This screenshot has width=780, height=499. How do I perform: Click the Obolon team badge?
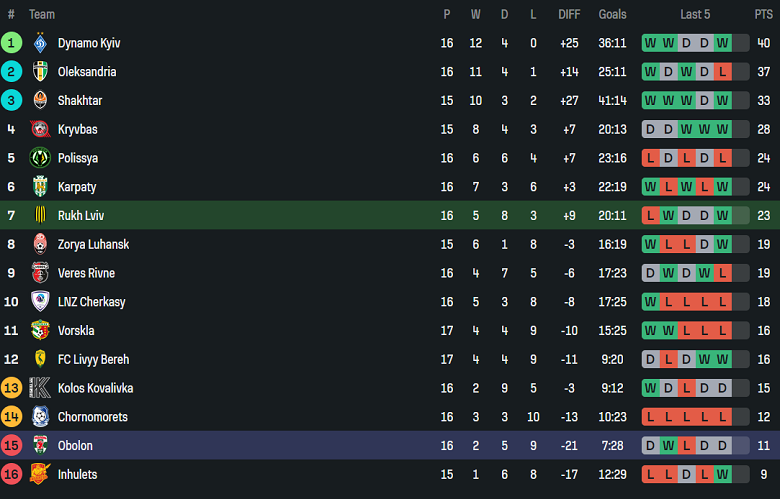(x=40, y=446)
